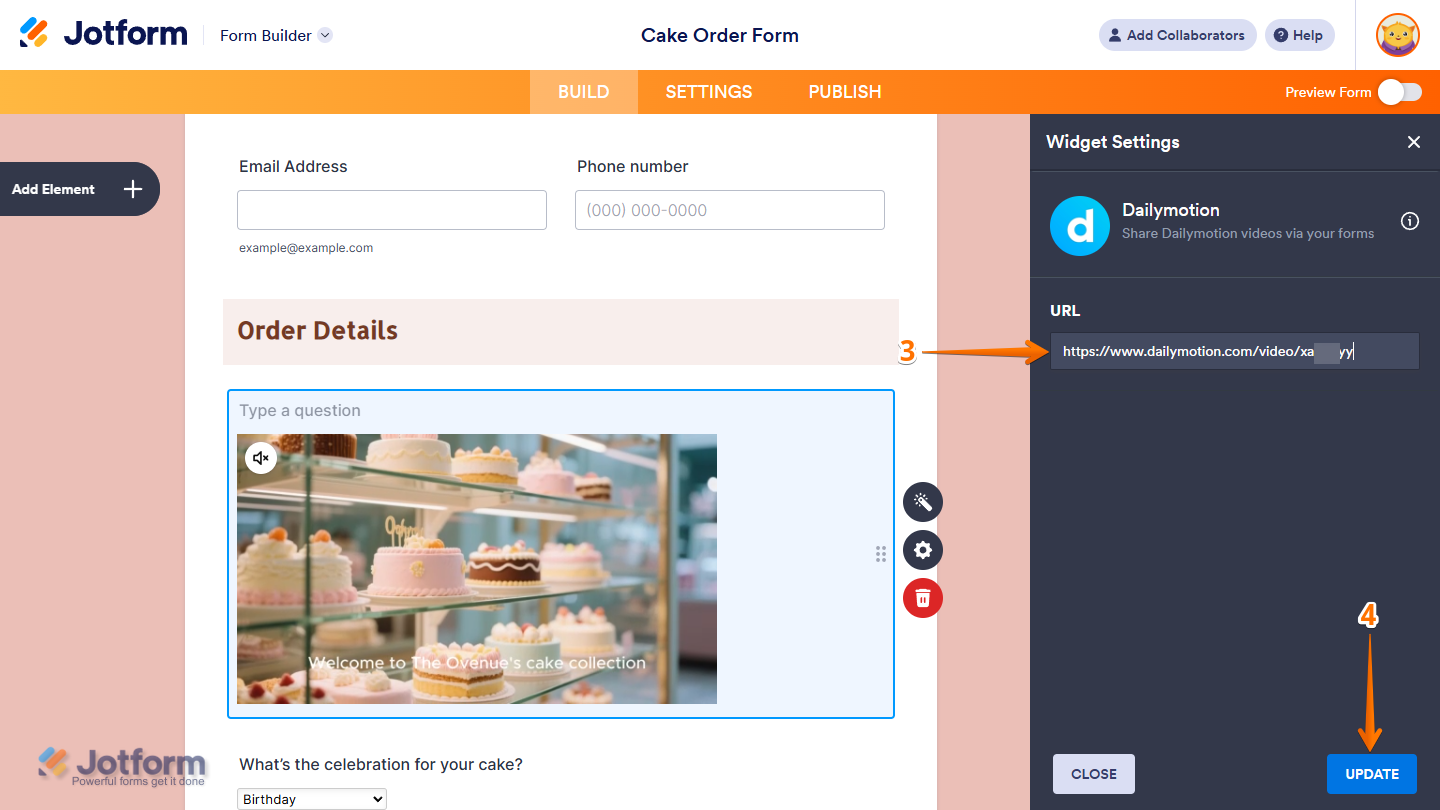Click the Dailymotion URL input field
The height and width of the screenshot is (810, 1440).
(x=1234, y=351)
